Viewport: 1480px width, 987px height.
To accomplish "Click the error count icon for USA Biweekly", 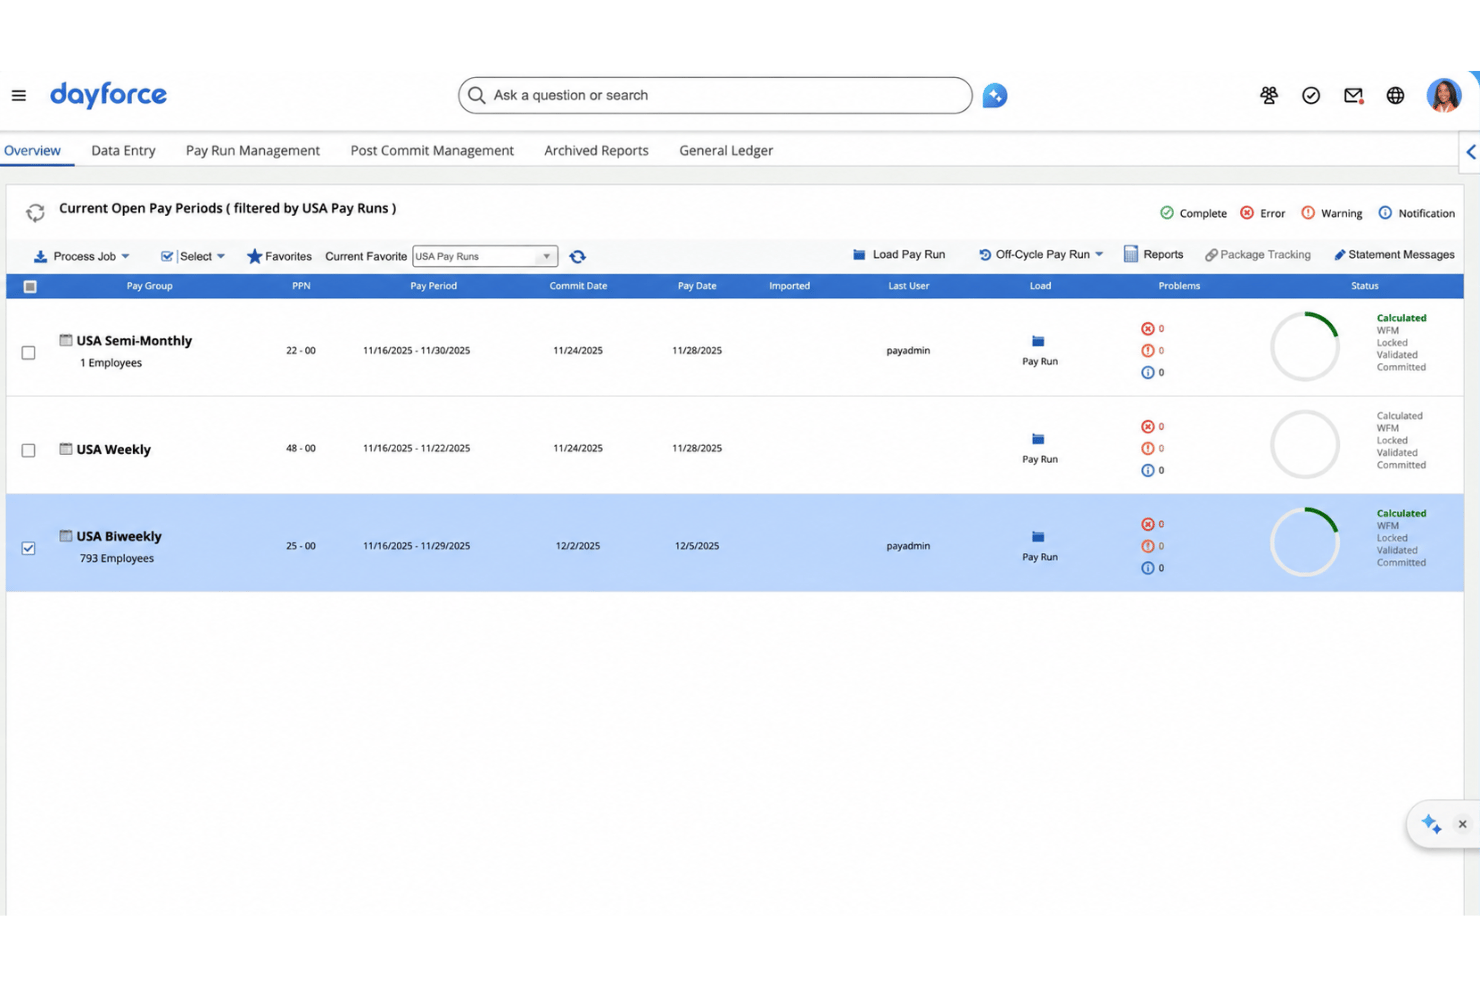I will [x=1148, y=524].
